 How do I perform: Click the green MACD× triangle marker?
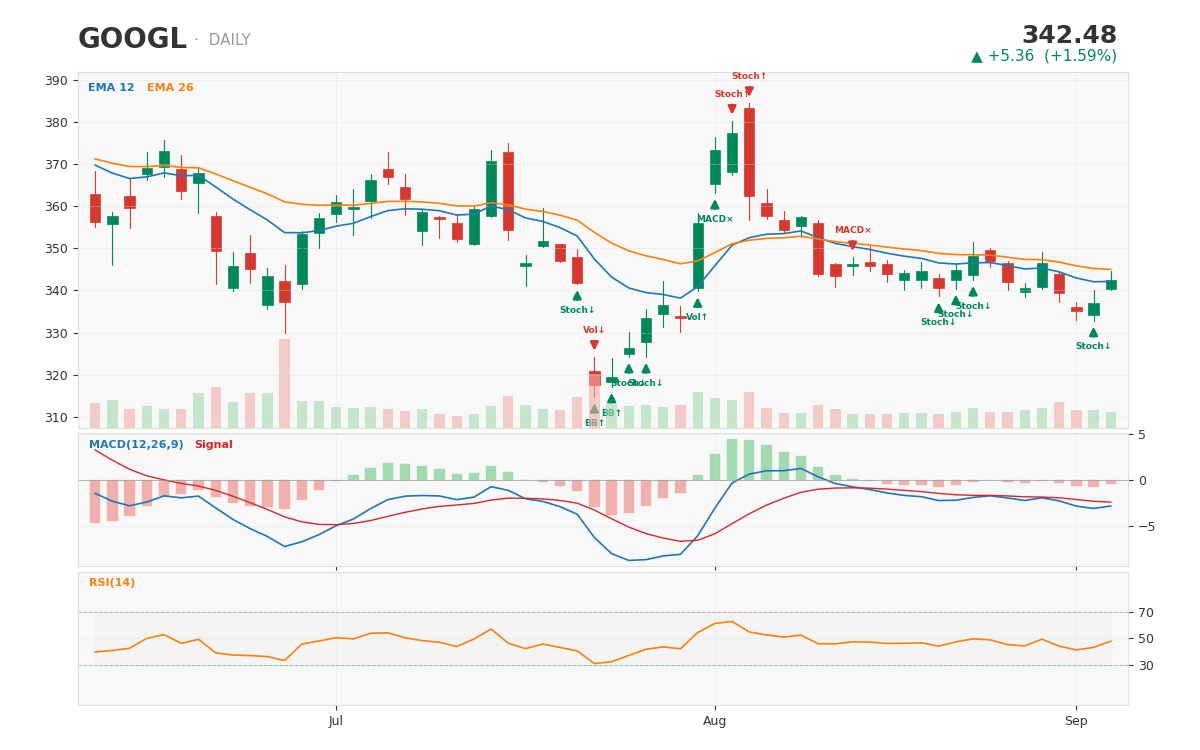click(715, 205)
